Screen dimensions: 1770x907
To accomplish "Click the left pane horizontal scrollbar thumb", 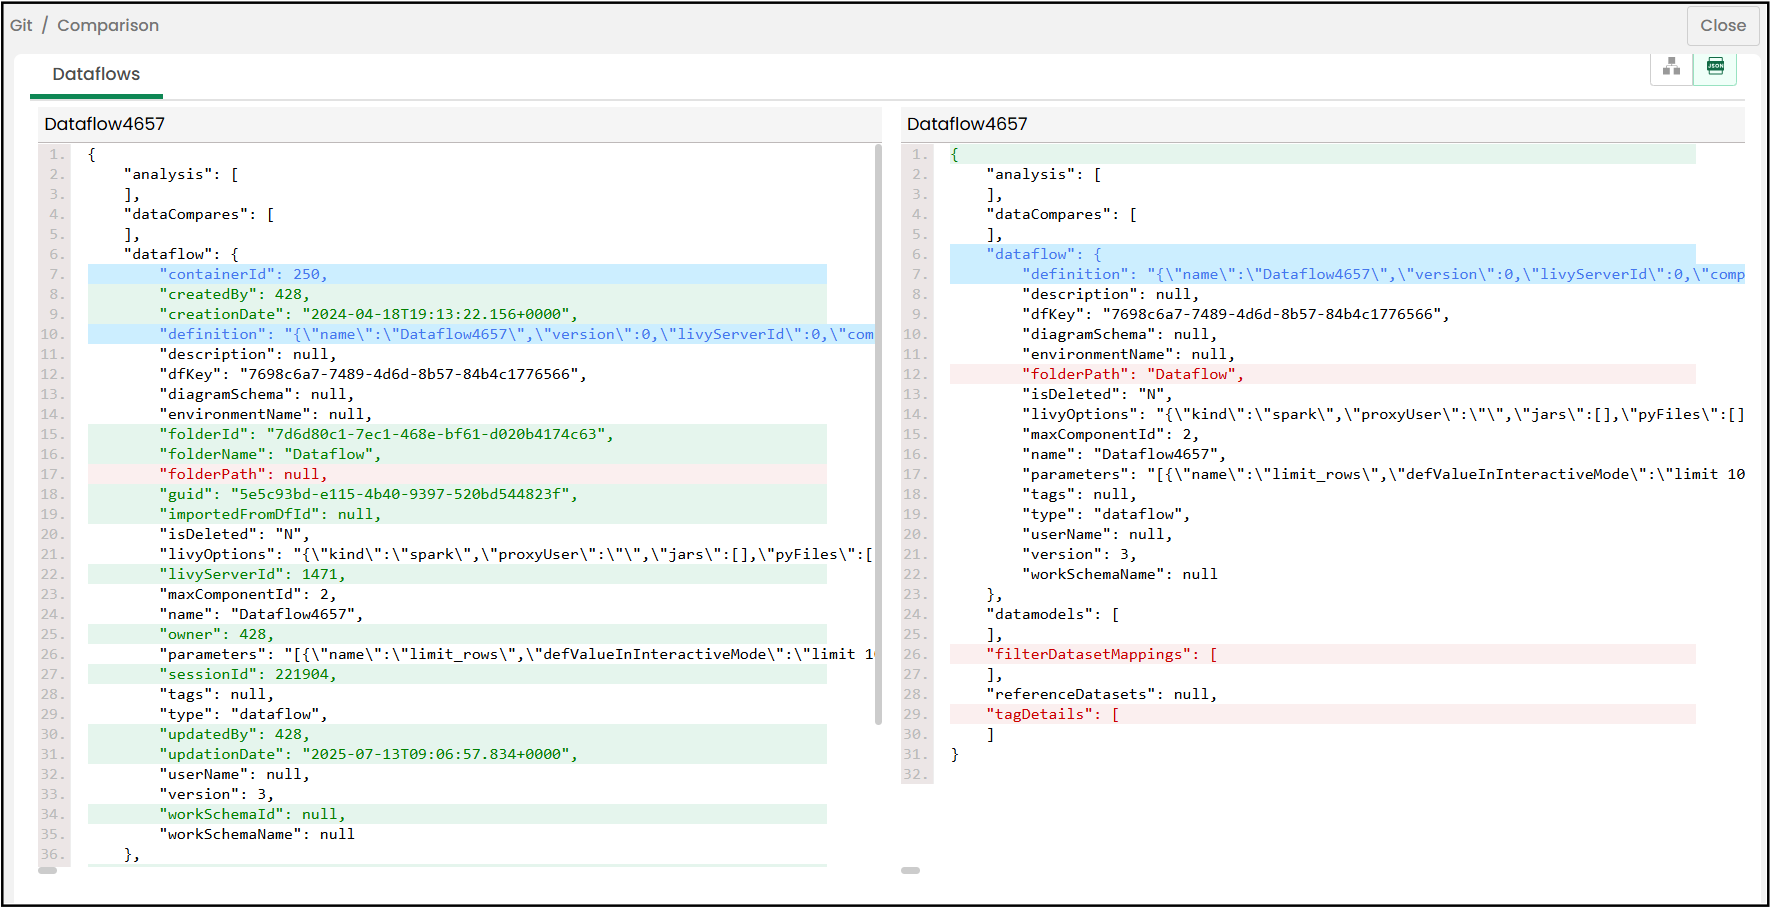I will pos(47,870).
